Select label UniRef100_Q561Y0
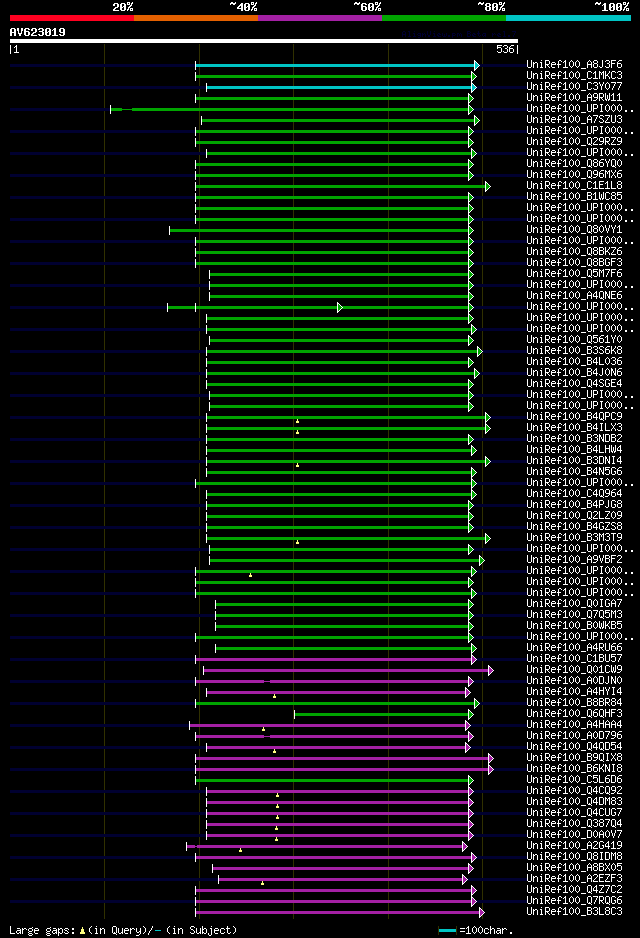 click(574, 339)
